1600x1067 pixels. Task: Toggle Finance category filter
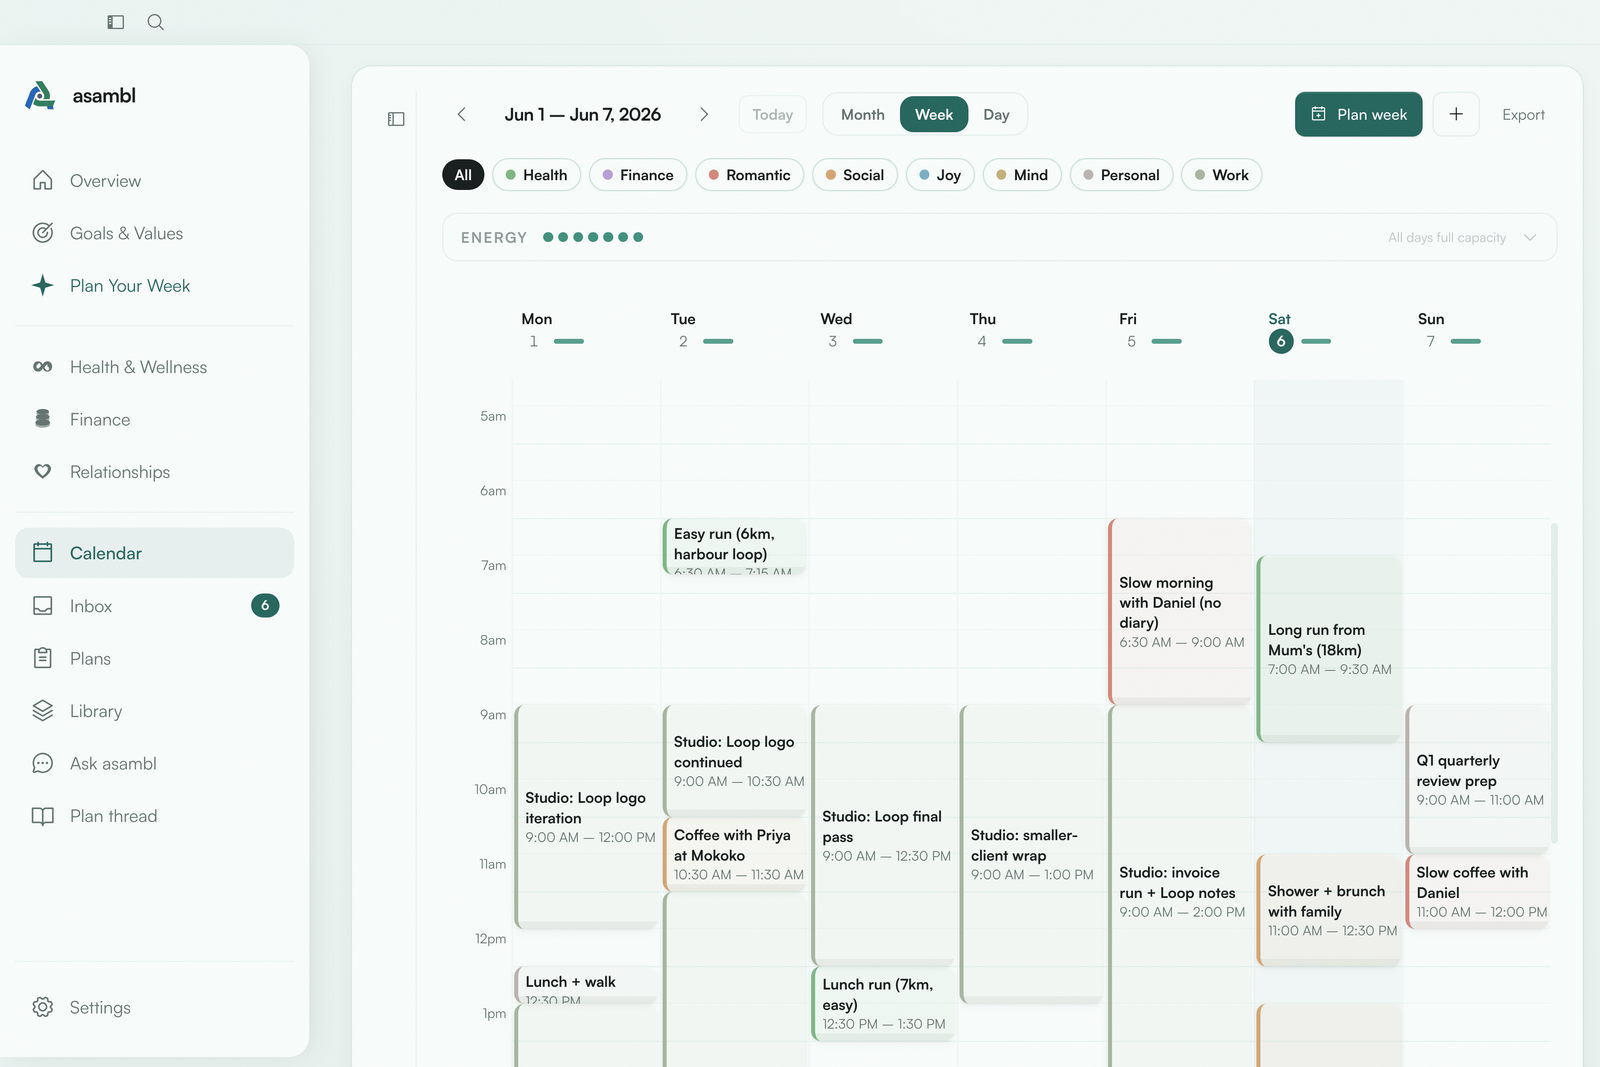pyautogui.click(x=638, y=175)
